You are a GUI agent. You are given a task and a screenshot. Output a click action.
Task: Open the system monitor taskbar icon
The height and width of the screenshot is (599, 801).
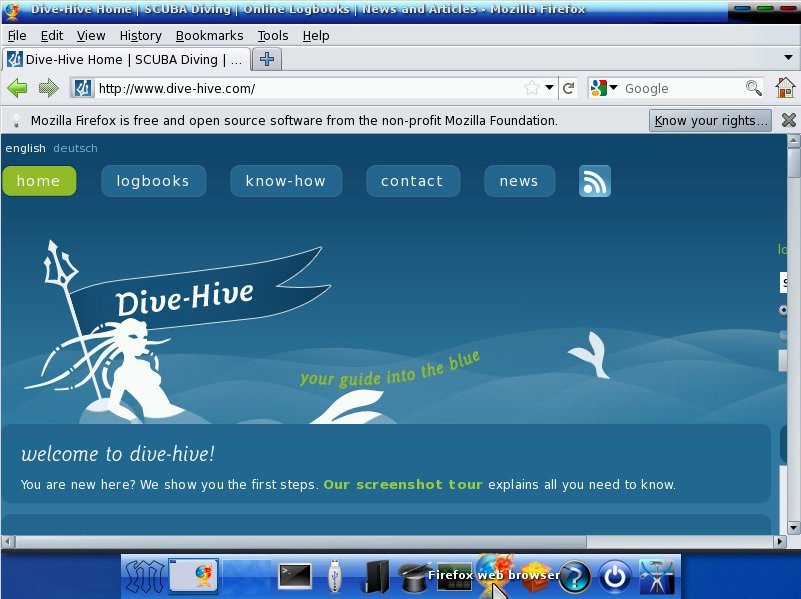pyautogui.click(x=454, y=576)
